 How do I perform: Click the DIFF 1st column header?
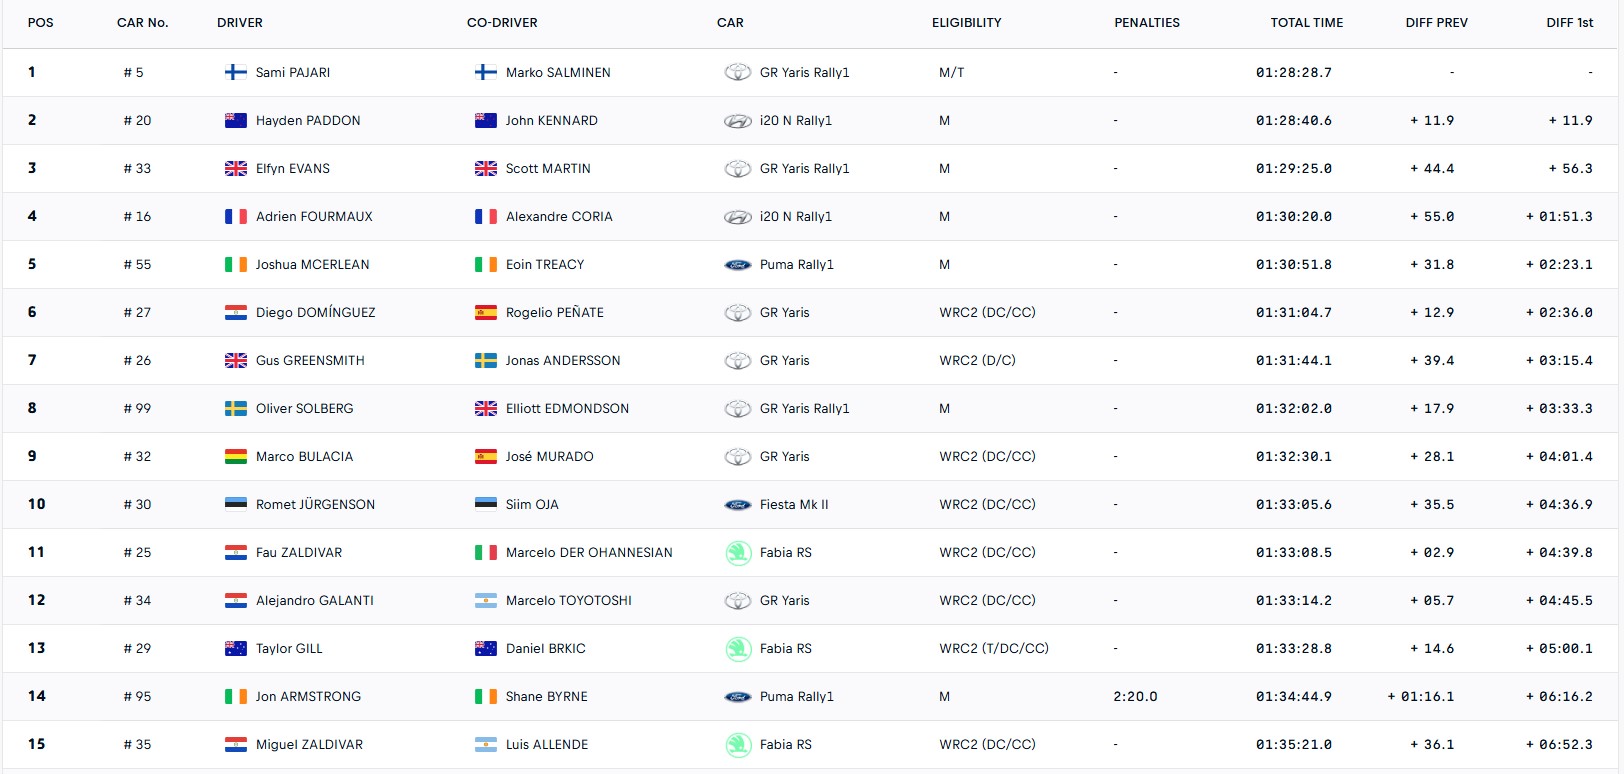click(x=1569, y=22)
